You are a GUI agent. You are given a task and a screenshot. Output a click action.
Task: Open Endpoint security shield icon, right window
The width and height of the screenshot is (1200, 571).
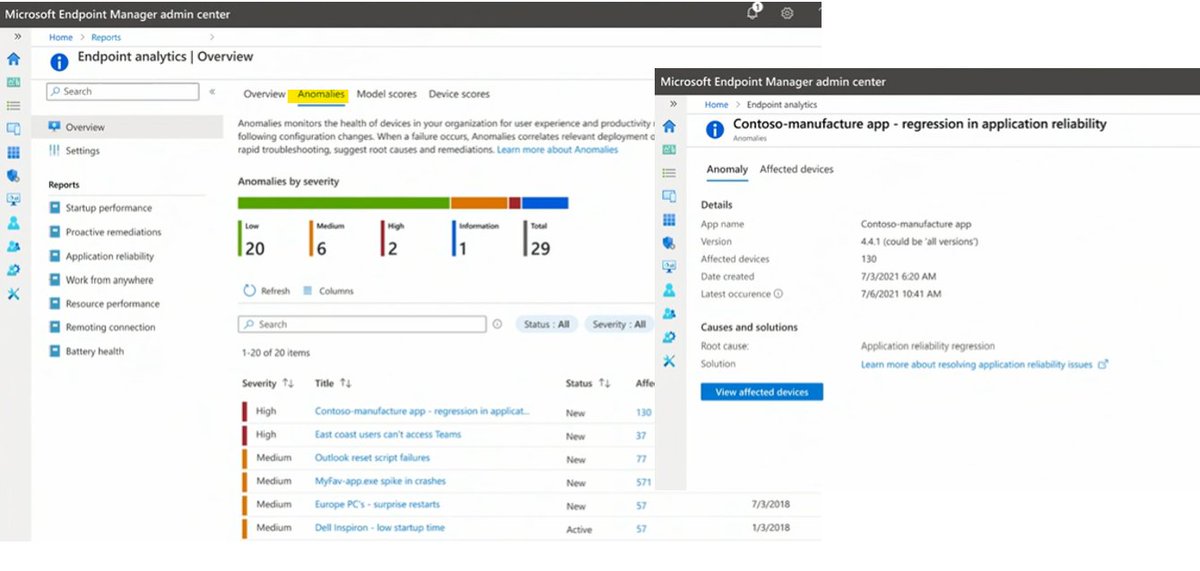(x=669, y=243)
